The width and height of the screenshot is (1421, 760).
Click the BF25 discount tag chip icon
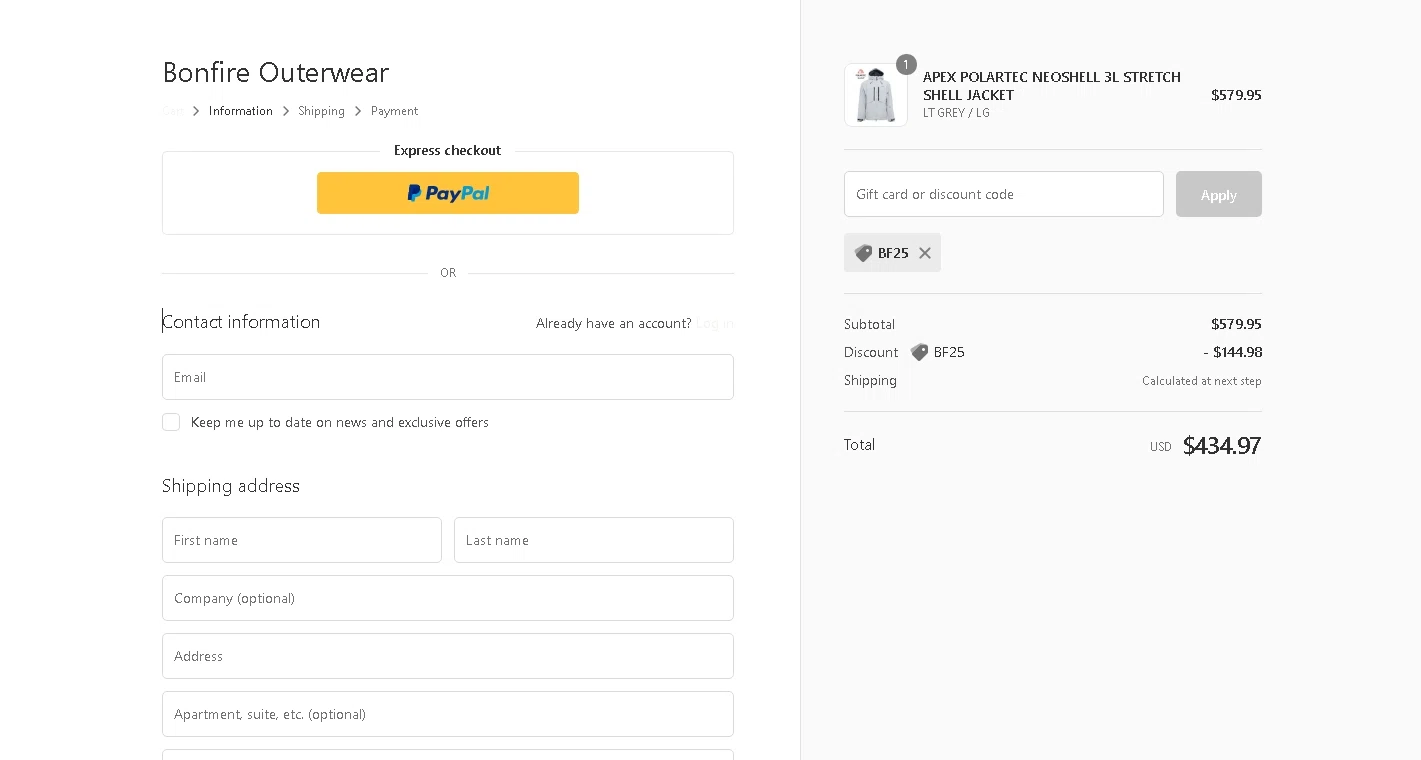pos(864,253)
